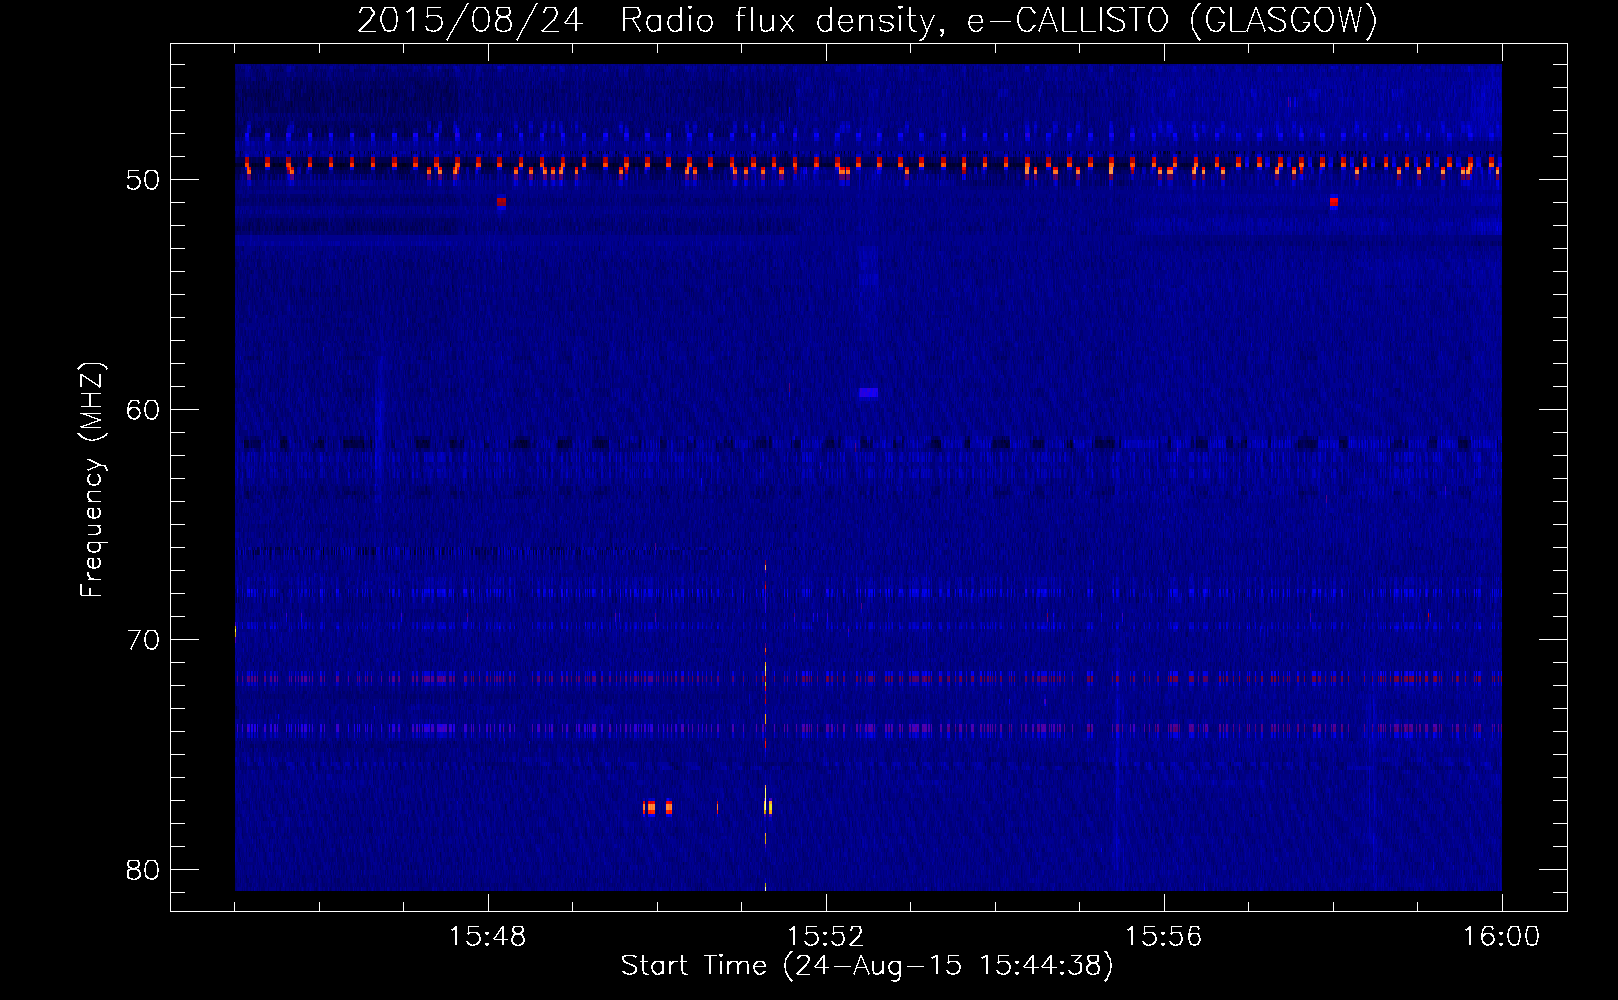This screenshot has width=1618, height=1000.
Task: Click the 15:48 time tick label
Action: pyautogui.click(x=487, y=937)
